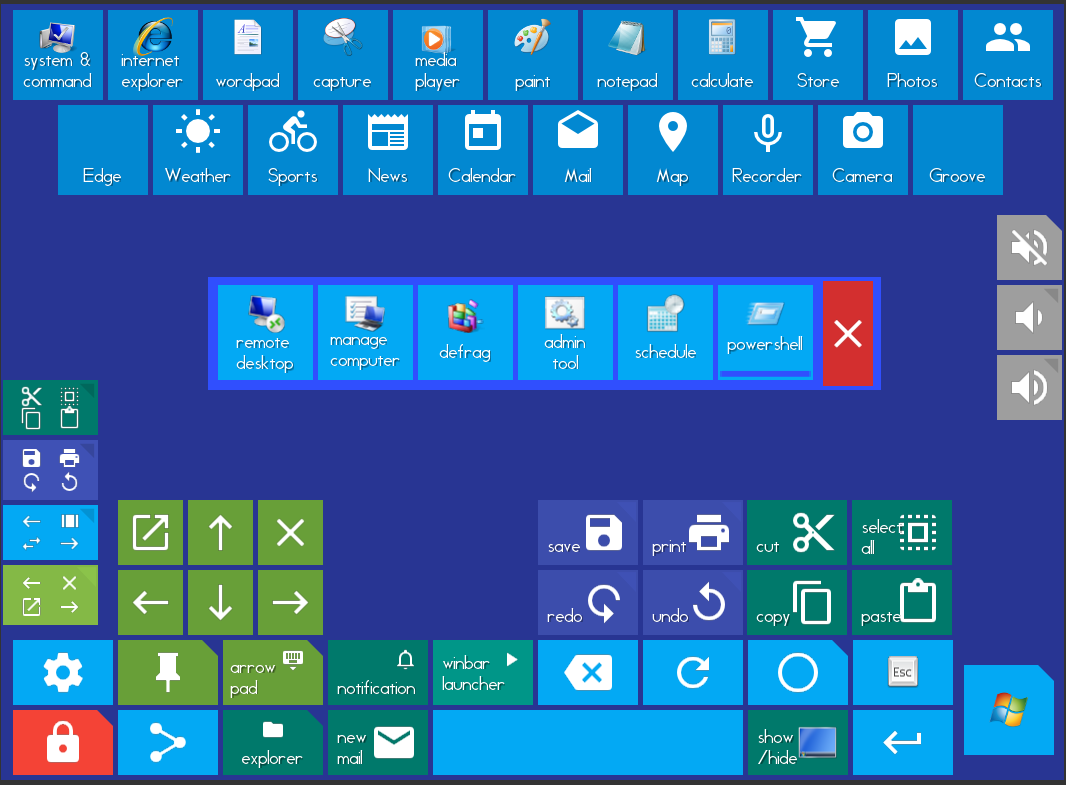Open the notepad tile
This screenshot has height=785, width=1066.
click(x=627, y=55)
